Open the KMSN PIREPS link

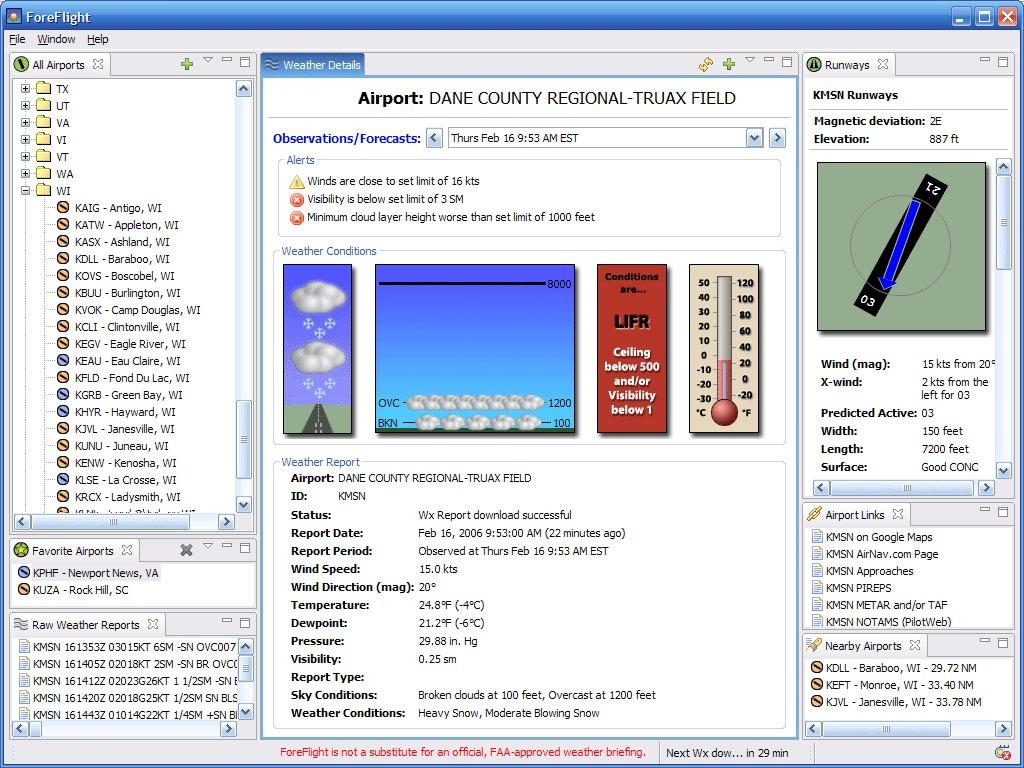click(x=858, y=588)
